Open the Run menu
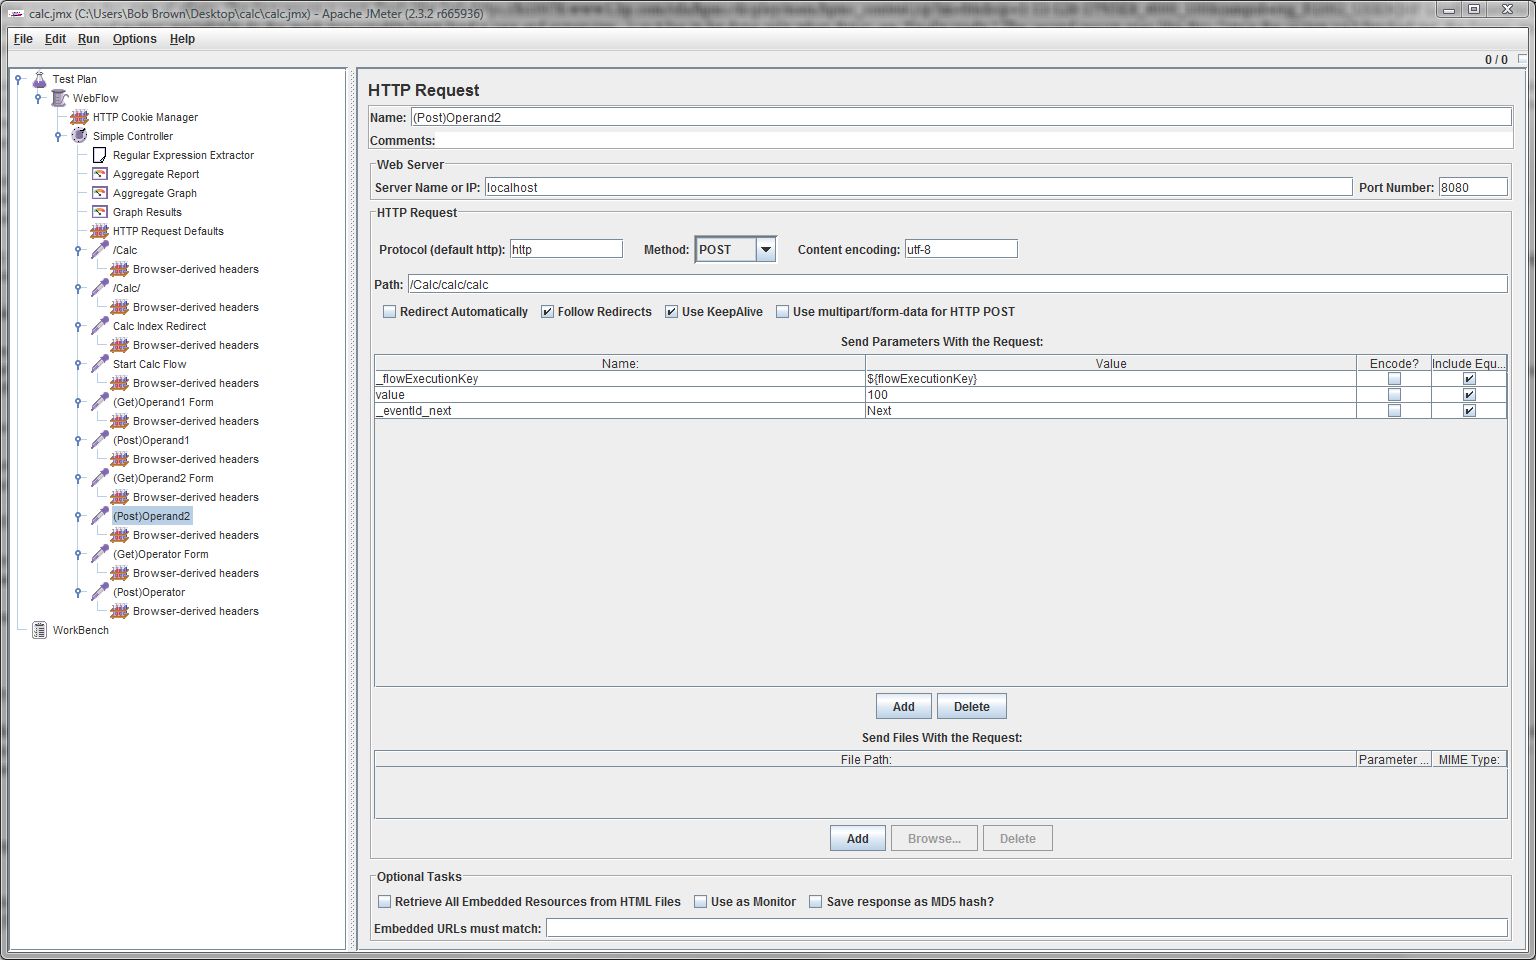Image resolution: width=1536 pixels, height=960 pixels. [89, 39]
